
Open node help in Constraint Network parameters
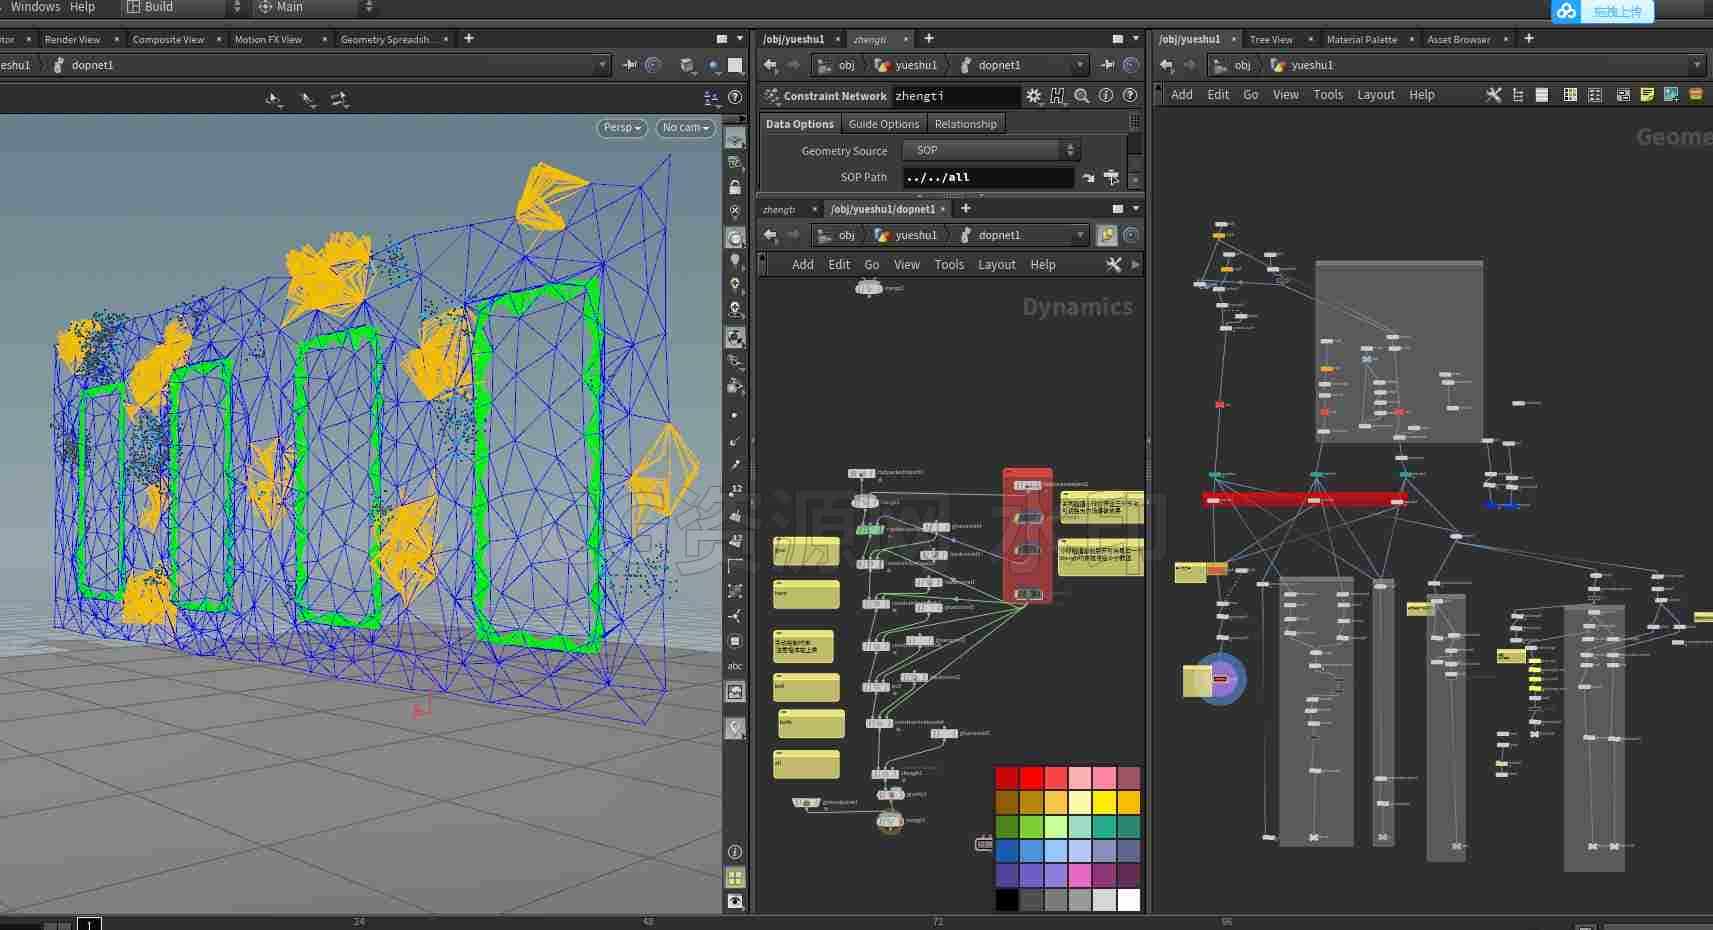[1130, 96]
